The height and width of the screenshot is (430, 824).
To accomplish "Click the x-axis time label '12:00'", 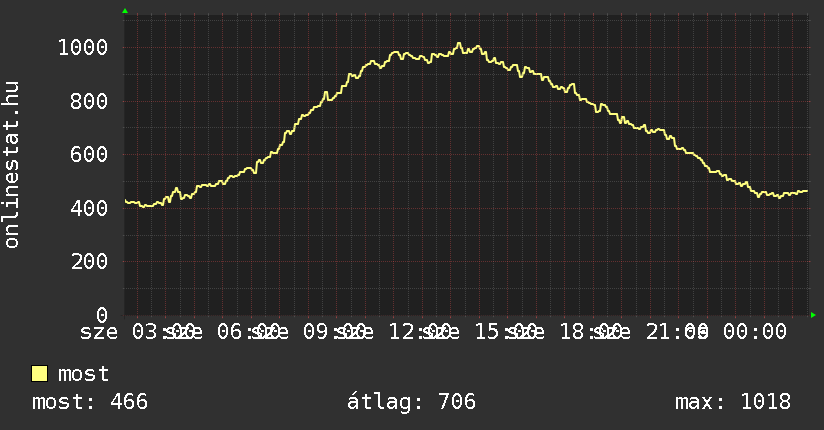I will coord(420,332).
